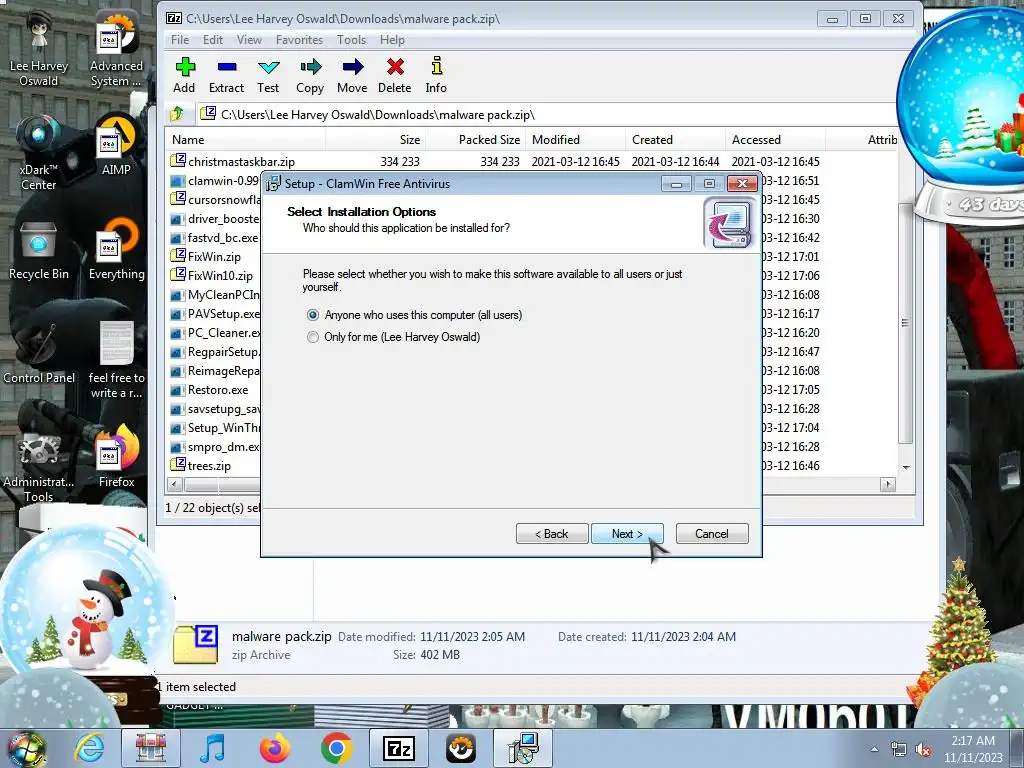The width and height of the screenshot is (1024, 768).
Task: Sort by the Modified column header
Action: [575, 140]
